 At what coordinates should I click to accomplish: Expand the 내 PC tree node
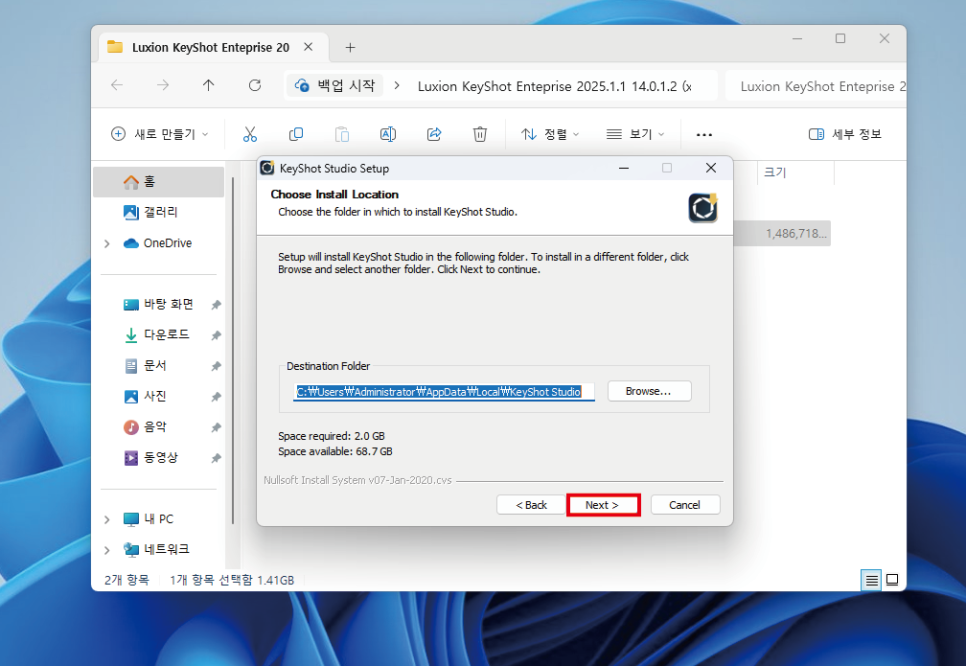coord(107,519)
